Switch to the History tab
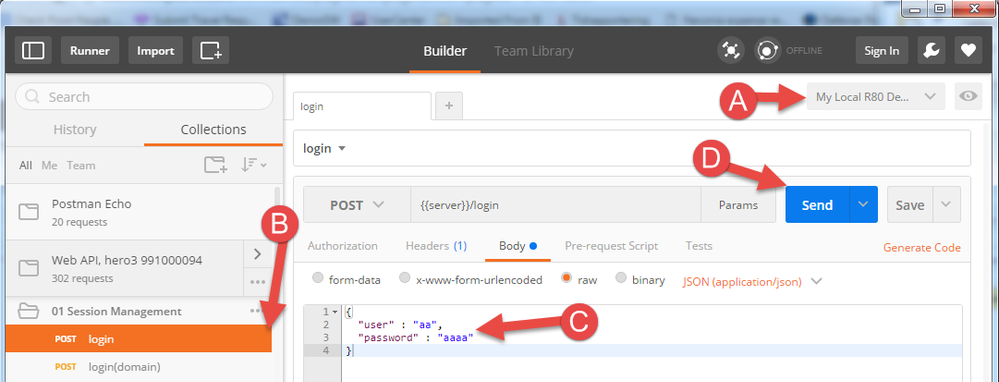This screenshot has width=999, height=382. click(75, 129)
